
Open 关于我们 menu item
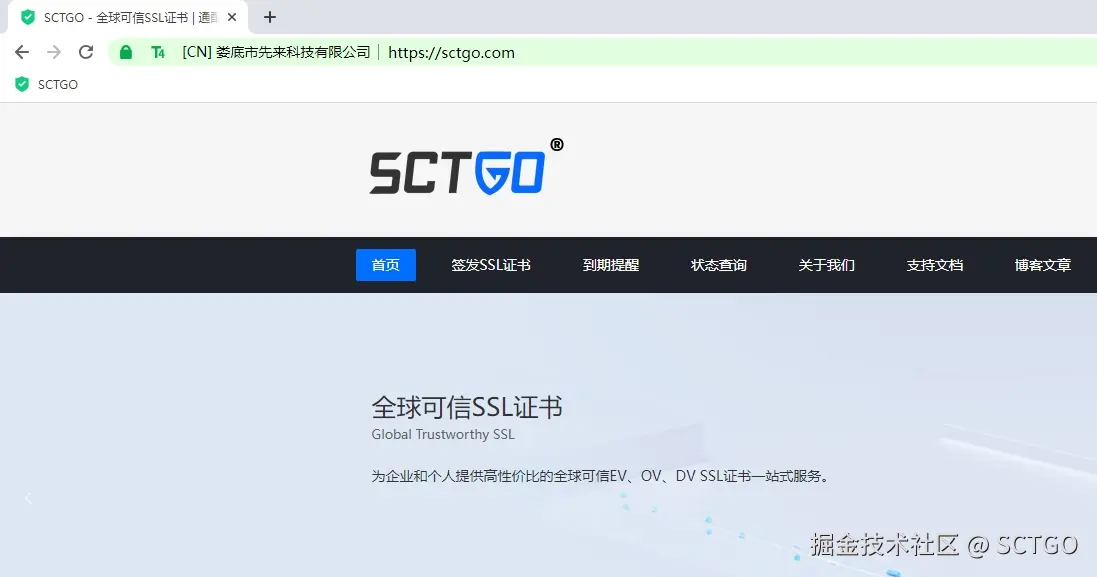[x=826, y=265]
